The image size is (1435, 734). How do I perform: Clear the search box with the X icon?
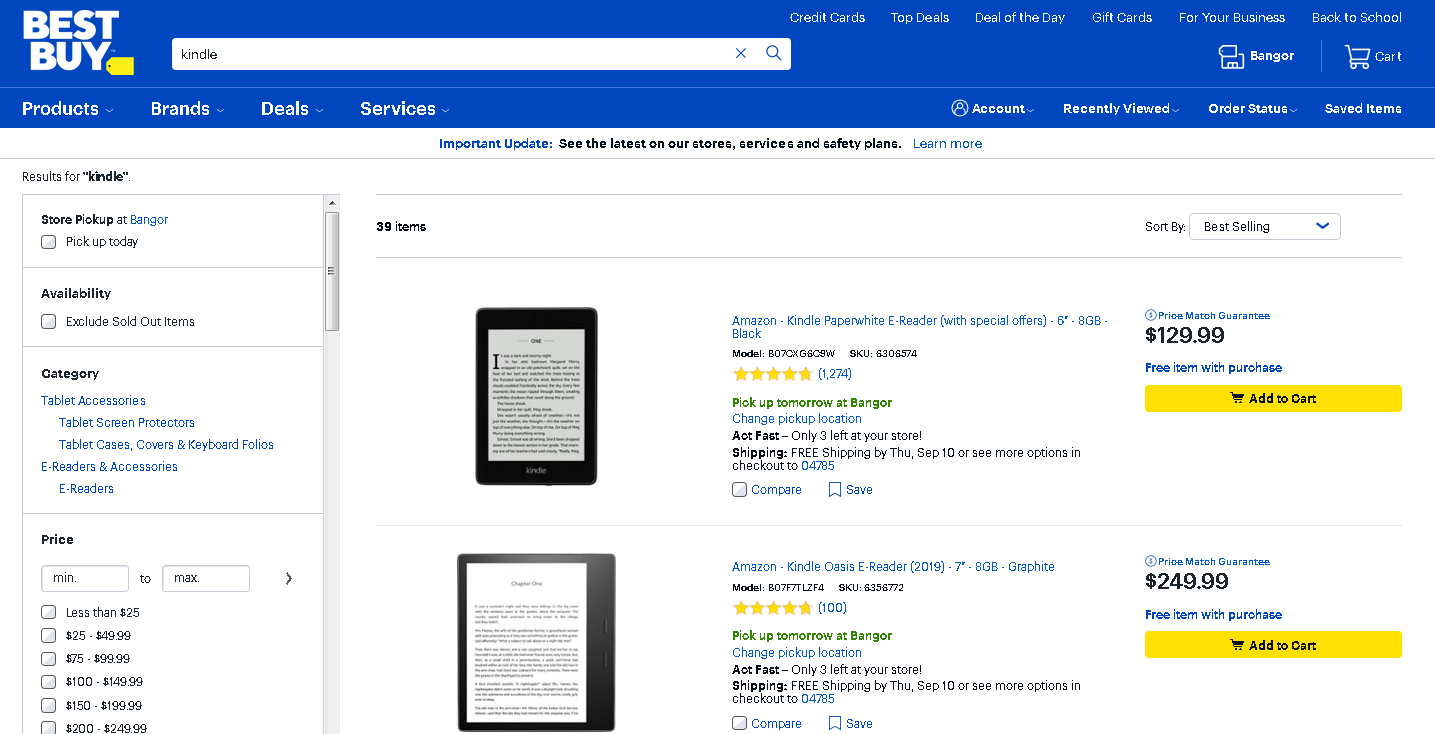(741, 54)
